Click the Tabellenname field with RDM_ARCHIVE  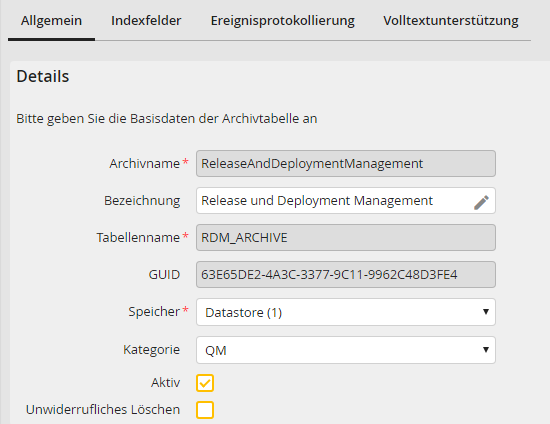coord(346,237)
